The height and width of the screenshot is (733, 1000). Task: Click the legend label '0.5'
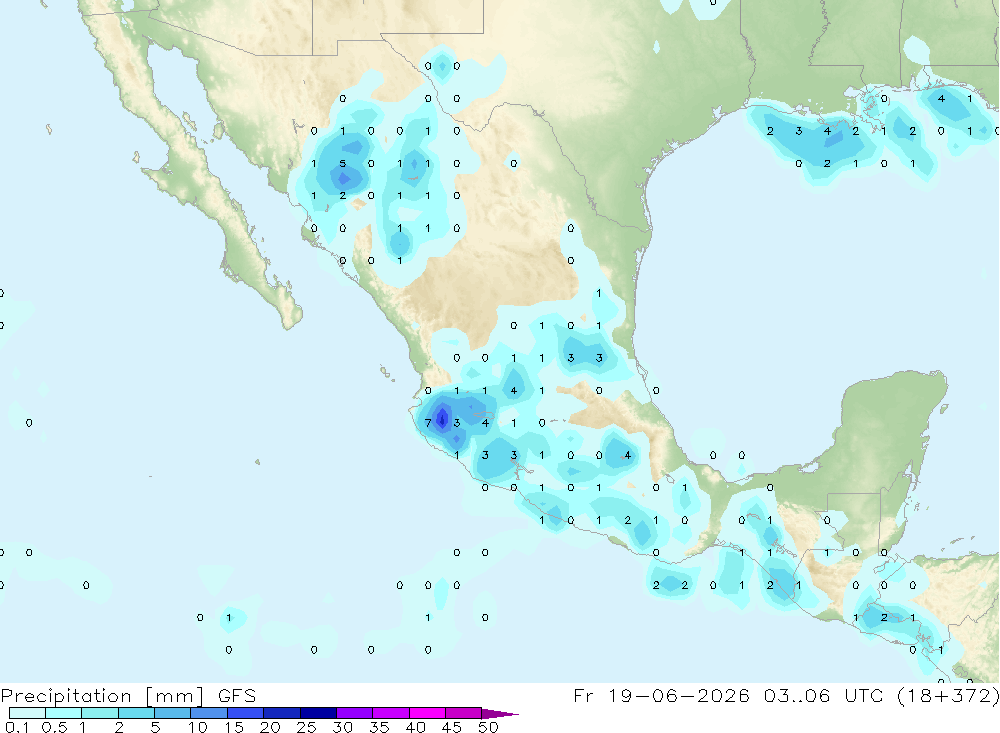(x=54, y=727)
